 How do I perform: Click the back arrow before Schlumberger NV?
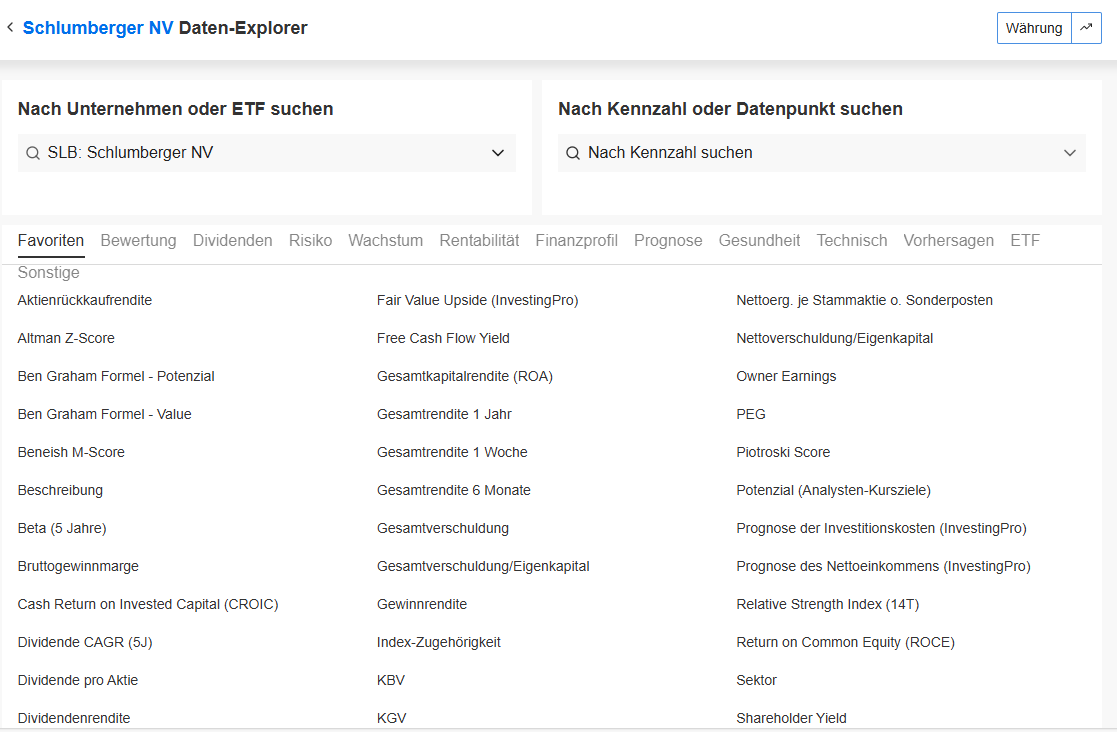coord(10,28)
